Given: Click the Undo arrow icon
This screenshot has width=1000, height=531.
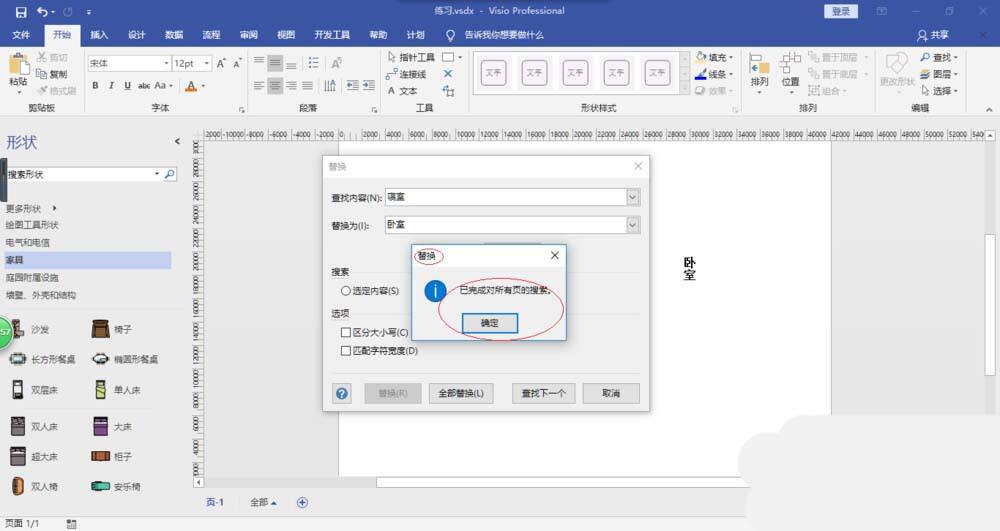Looking at the screenshot, I should (x=42, y=11).
